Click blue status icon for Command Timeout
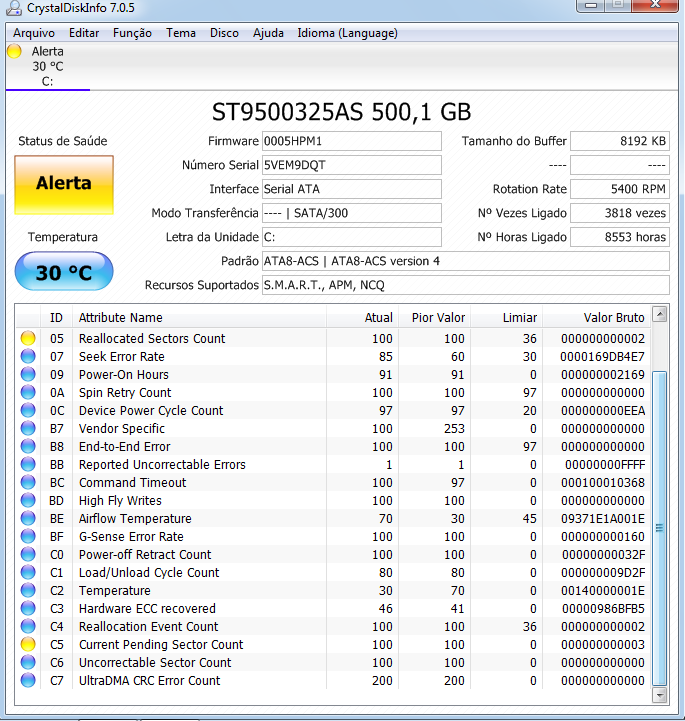Viewport: 685px width, 721px height. point(28,482)
